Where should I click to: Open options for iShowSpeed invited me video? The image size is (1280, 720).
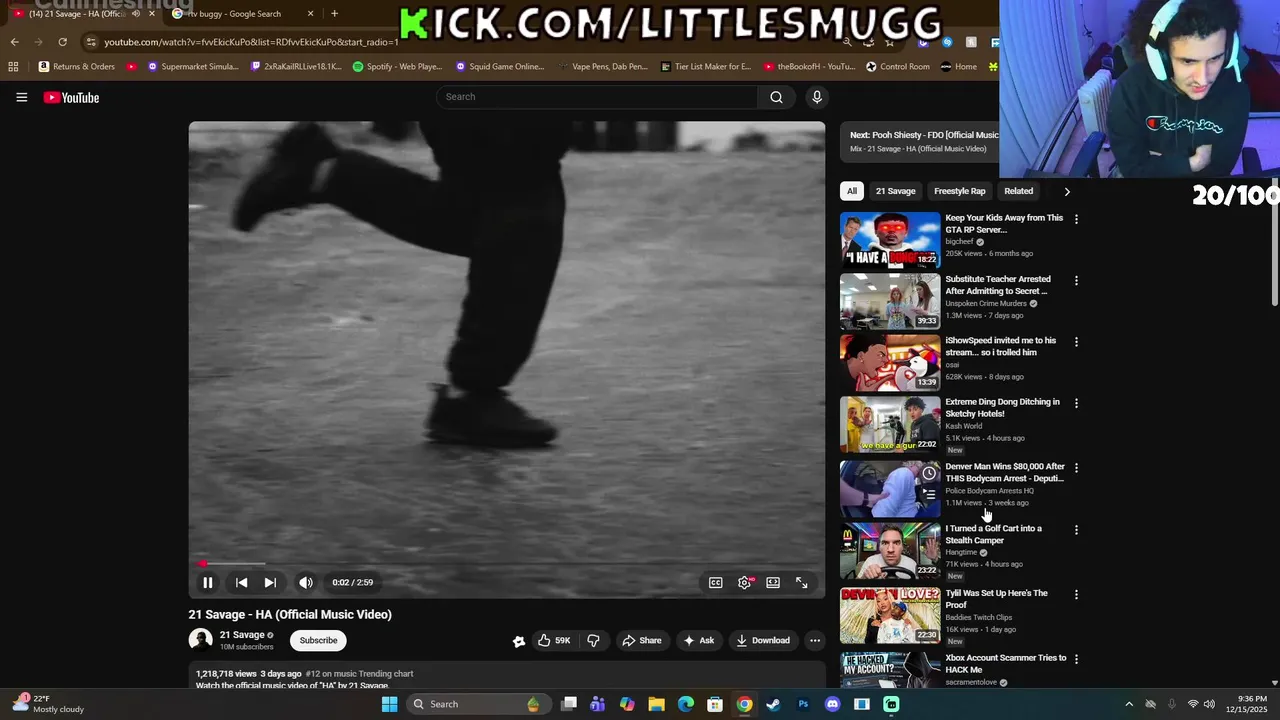(x=1076, y=341)
